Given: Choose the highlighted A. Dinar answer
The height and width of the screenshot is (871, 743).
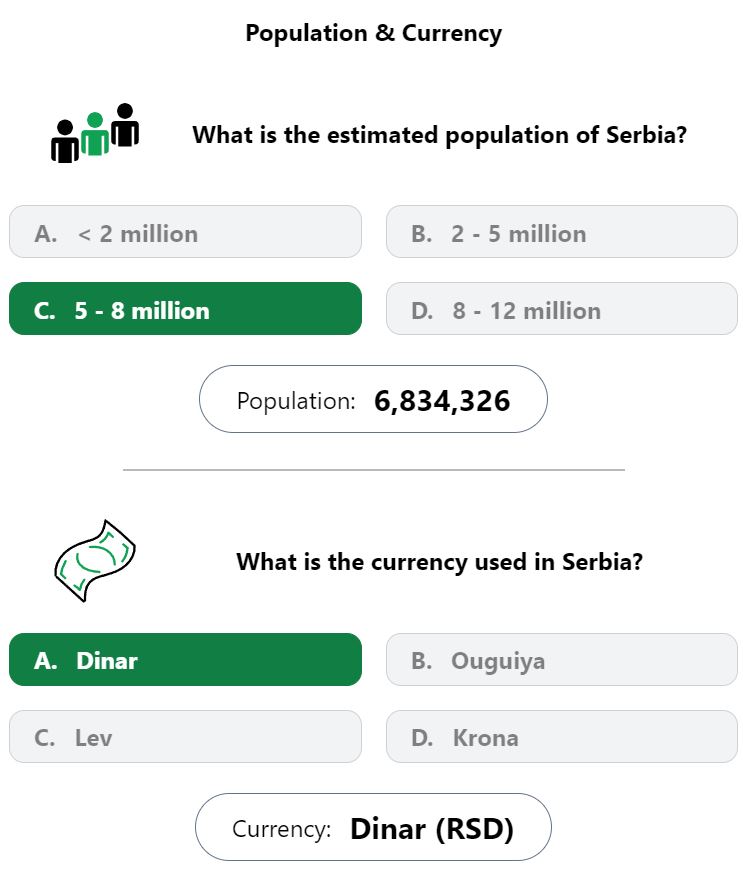Looking at the screenshot, I should click(x=185, y=659).
